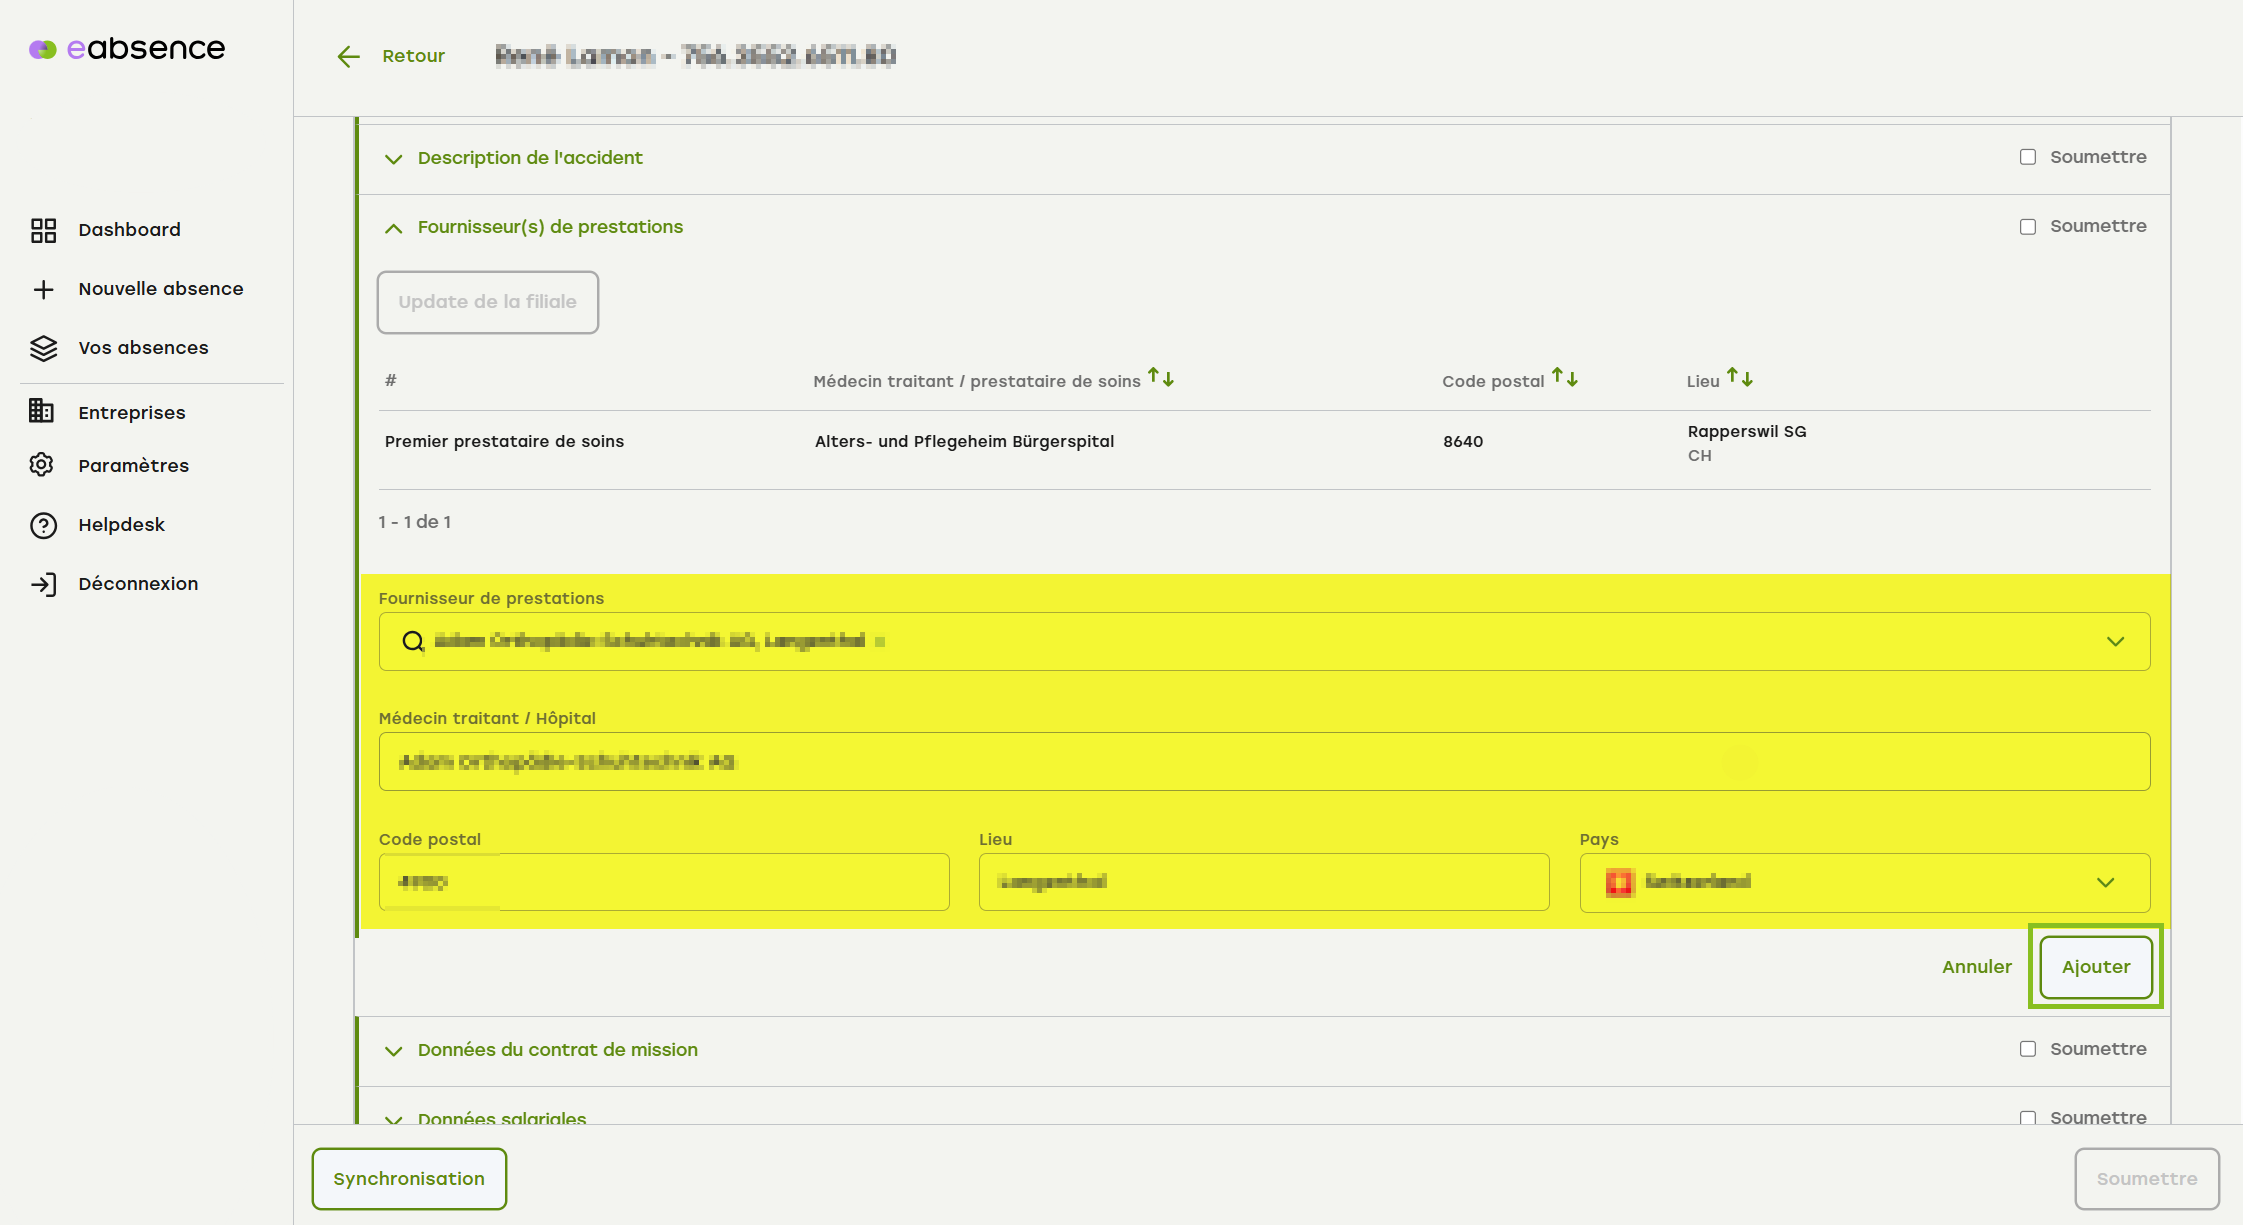
Task: Click the plus icon for Nouvelle absence
Action: (x=43, y=290)
